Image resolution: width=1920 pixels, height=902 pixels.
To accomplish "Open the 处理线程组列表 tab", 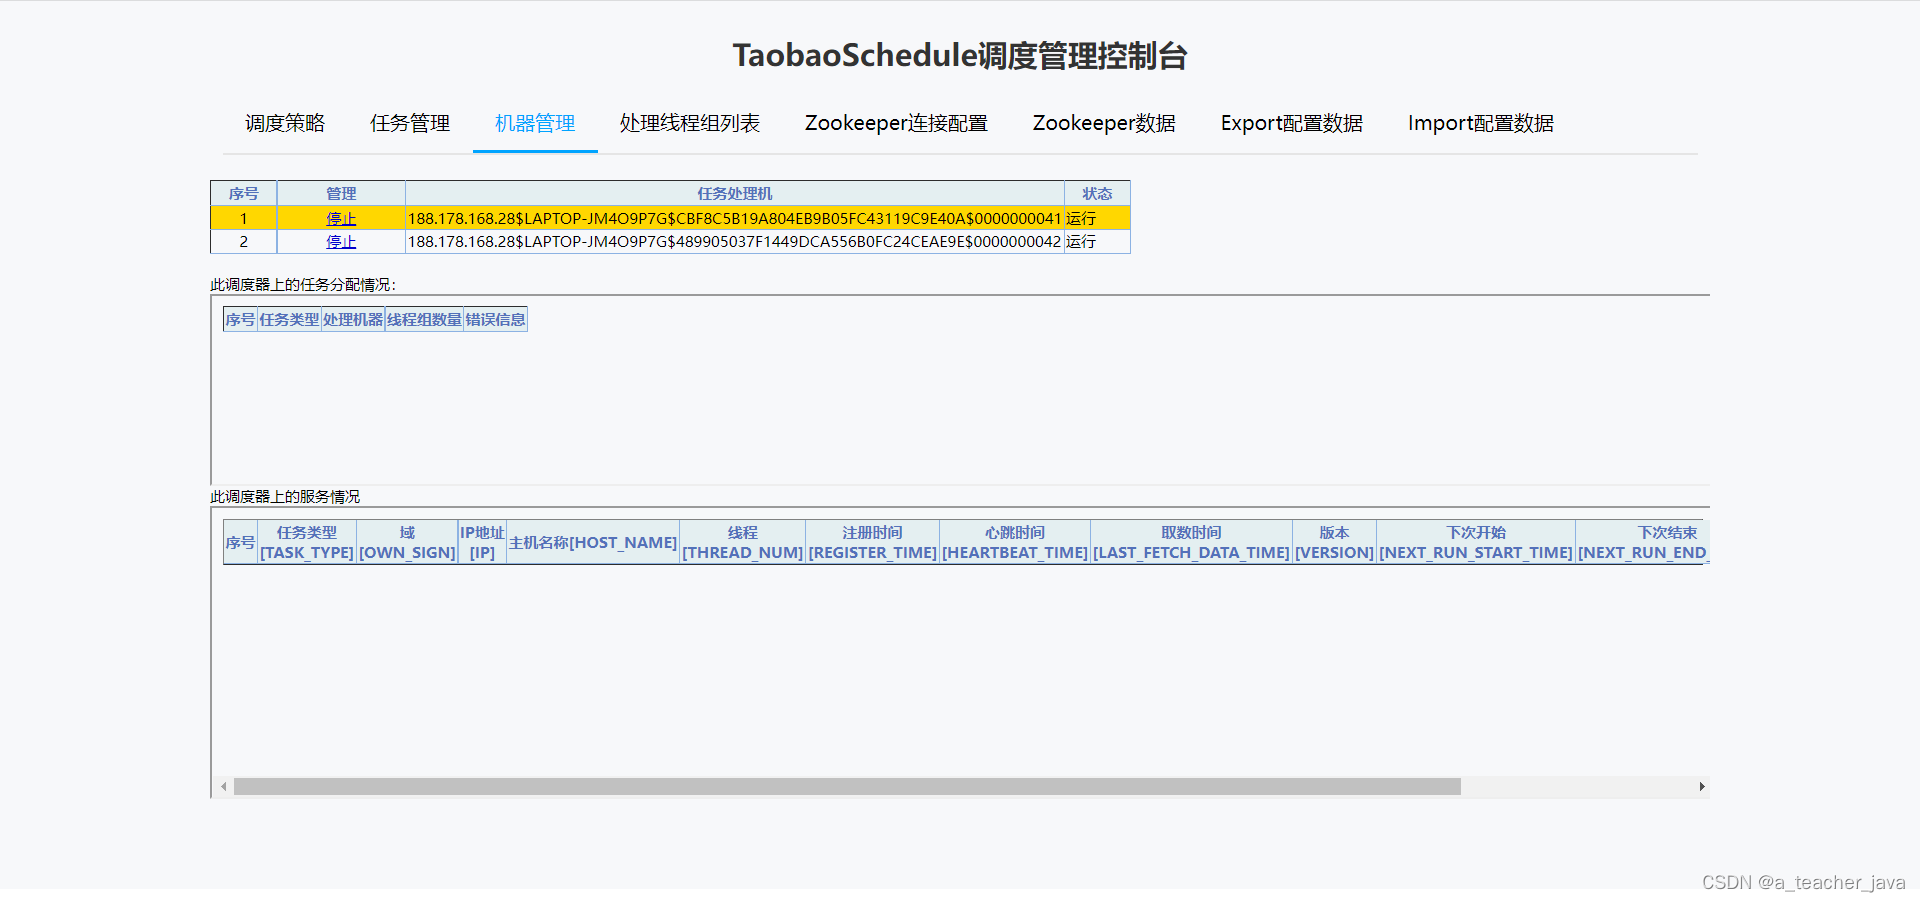I will pyautogui.click(x=690, y=123).
